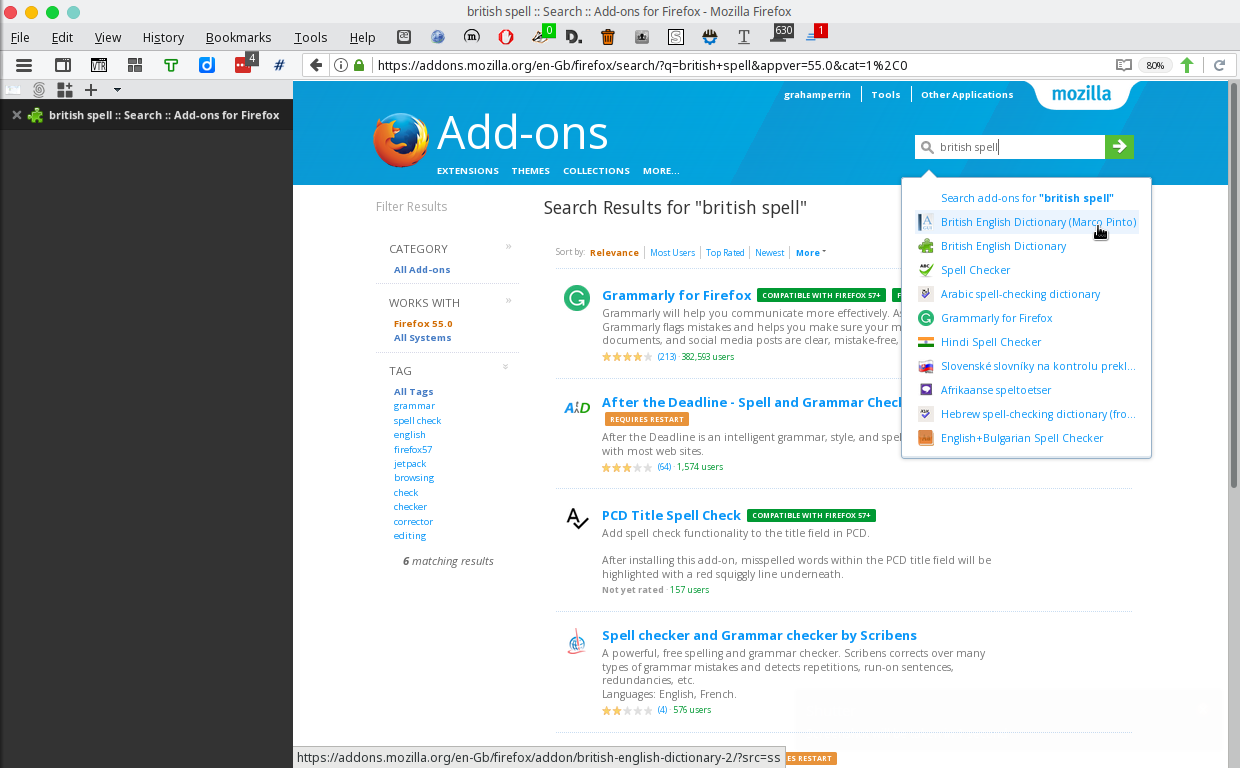The image size is (1240, 768).
Task: Select British English Dictionary (Marco Pinto) suggestion
Action: click(1026, 222)
